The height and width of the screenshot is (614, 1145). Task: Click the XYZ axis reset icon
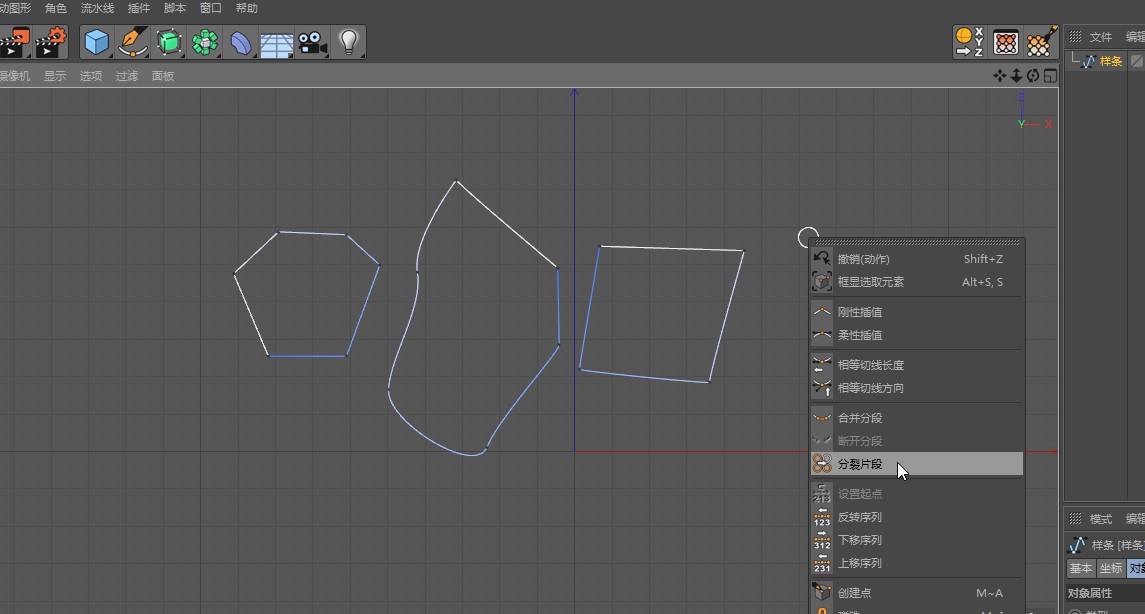pyautogui.click(x=970, y=42)
